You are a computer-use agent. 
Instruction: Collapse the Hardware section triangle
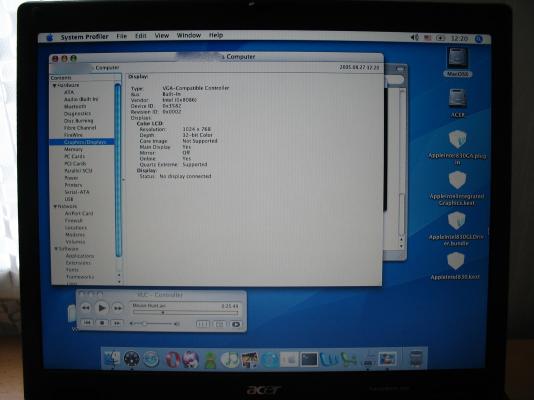pyautogui.click(x=54, y=85)
